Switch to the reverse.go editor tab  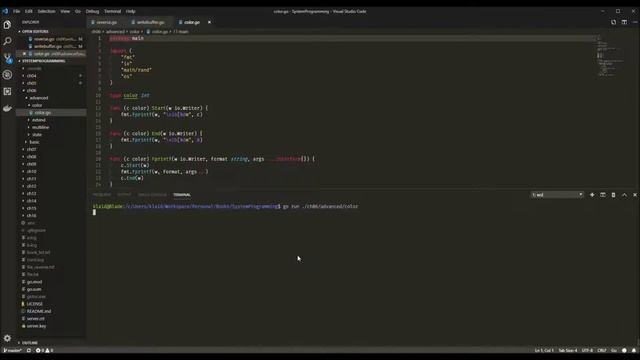point(107,22)
